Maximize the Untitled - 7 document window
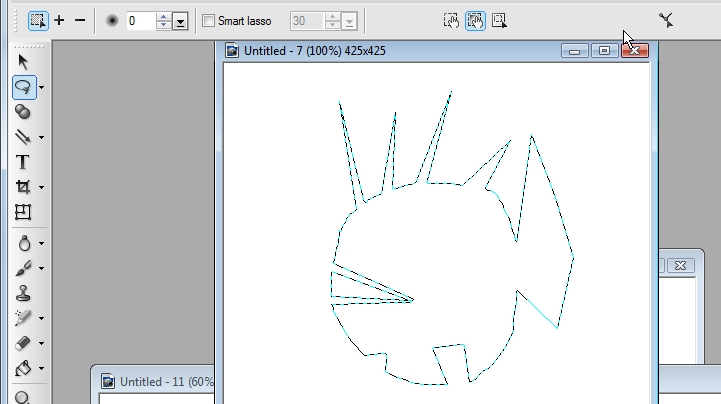This screenshot has width=721, height=404. point(605,50)
